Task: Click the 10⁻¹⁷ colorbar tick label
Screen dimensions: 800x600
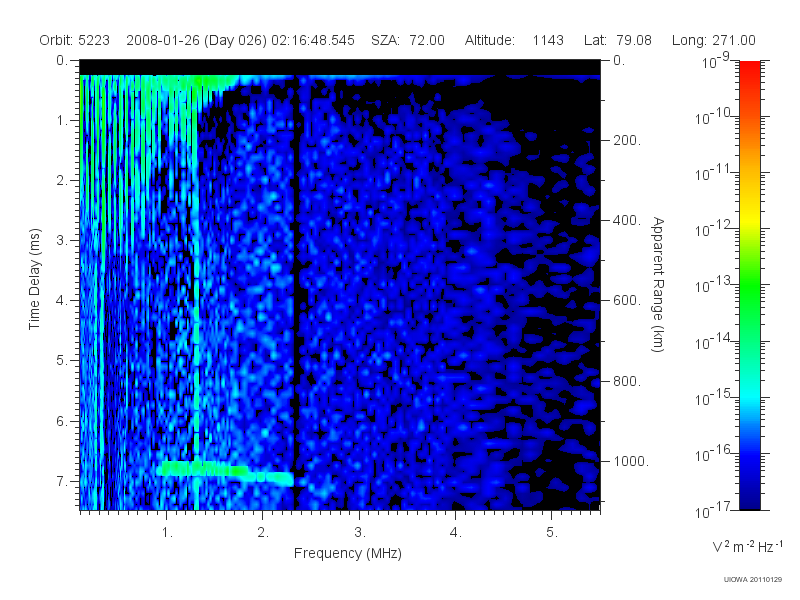Action: [x=714, y=510]
